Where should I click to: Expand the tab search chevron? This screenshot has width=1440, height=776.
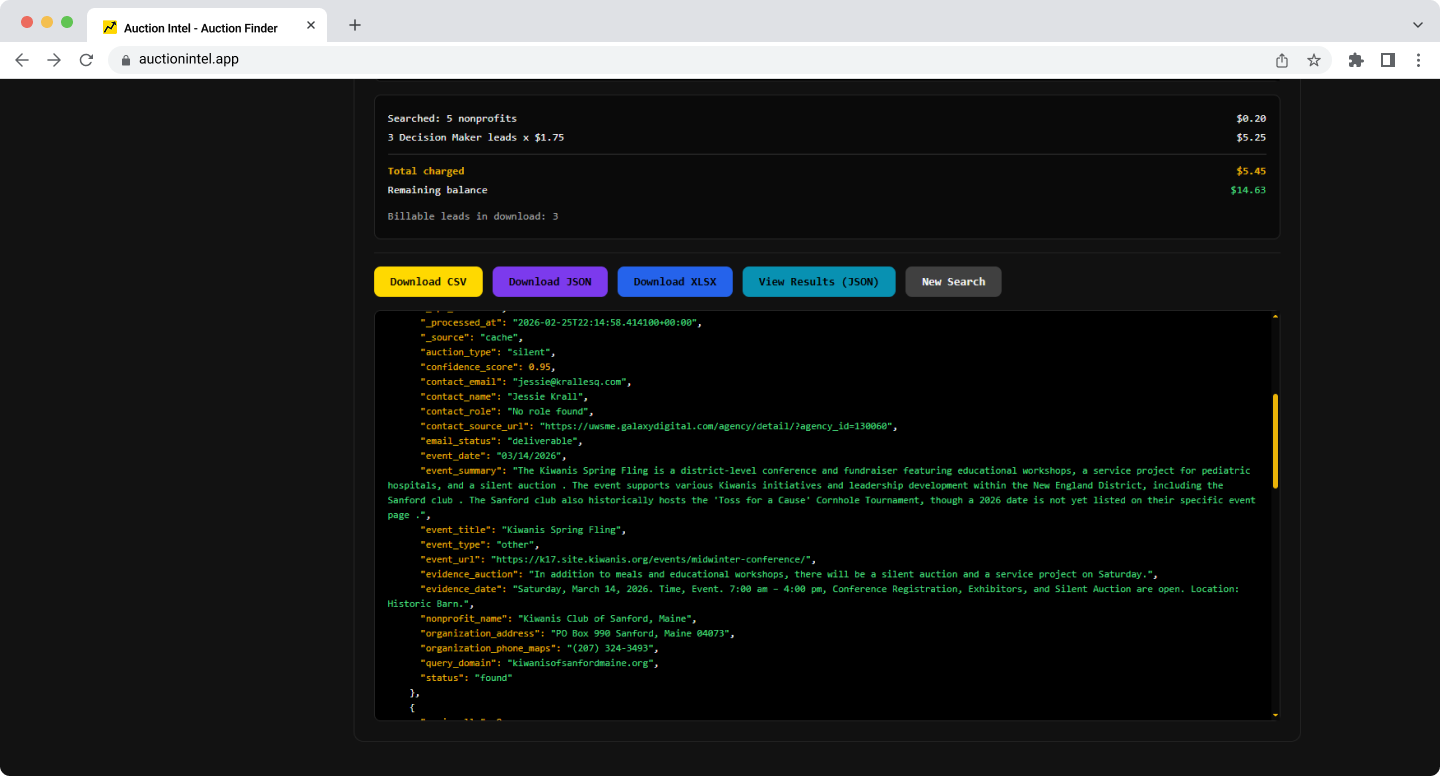point(1417,25)
